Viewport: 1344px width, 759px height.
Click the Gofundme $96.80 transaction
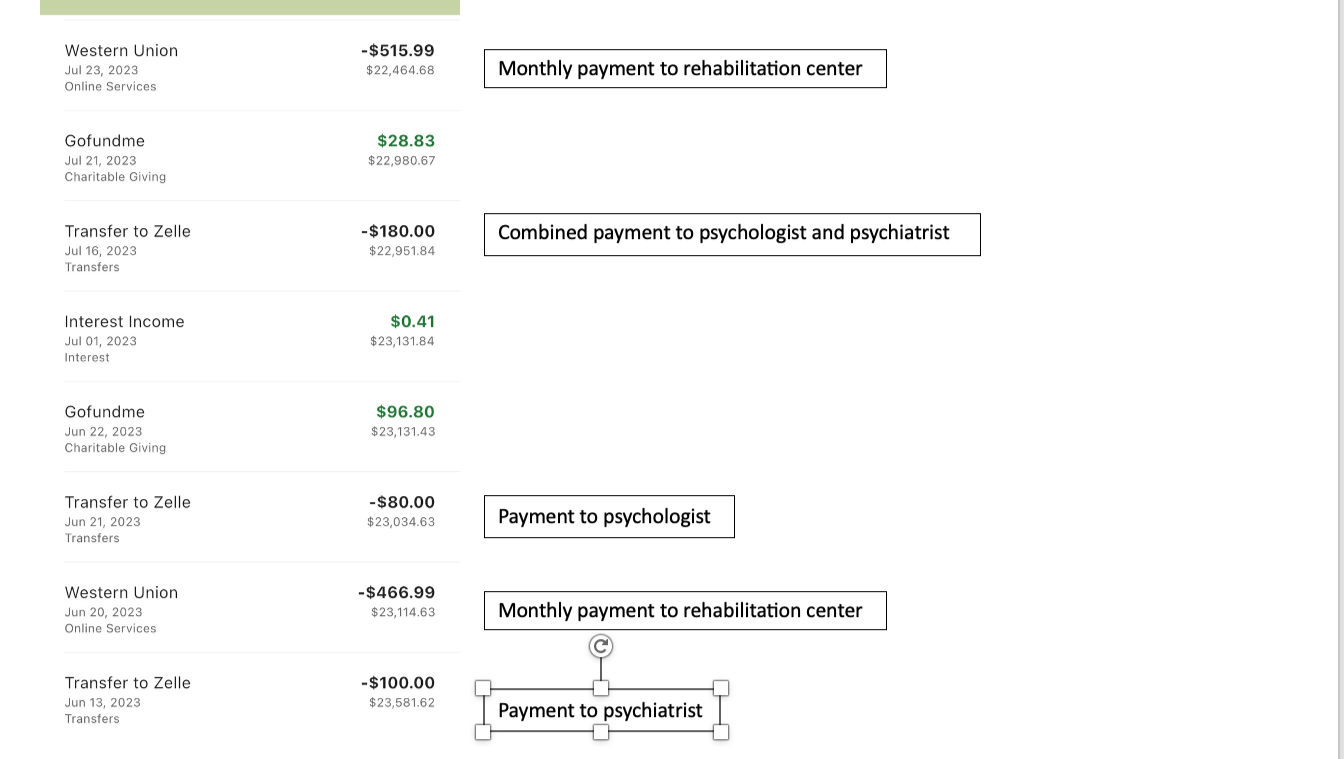pos(250,428)
